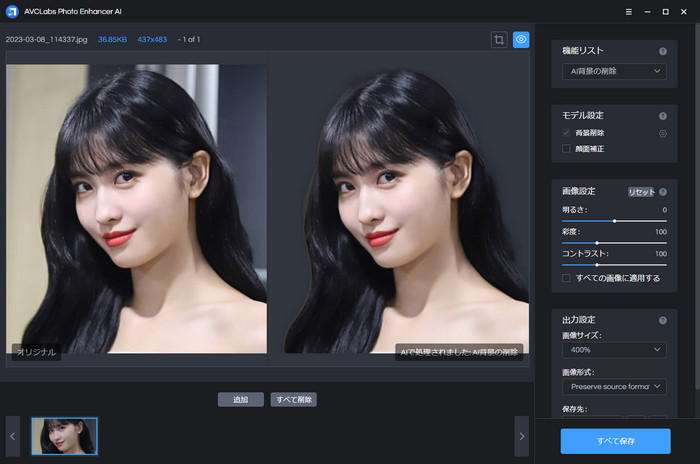
Task: Open the hamburger menu in title bar
Action: pyautogui.click(x=629, y=12)
